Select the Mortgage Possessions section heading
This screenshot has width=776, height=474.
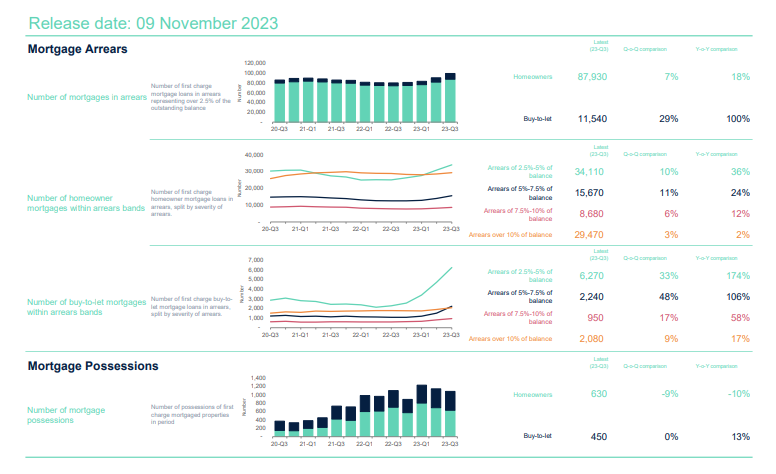pos(93,366)
